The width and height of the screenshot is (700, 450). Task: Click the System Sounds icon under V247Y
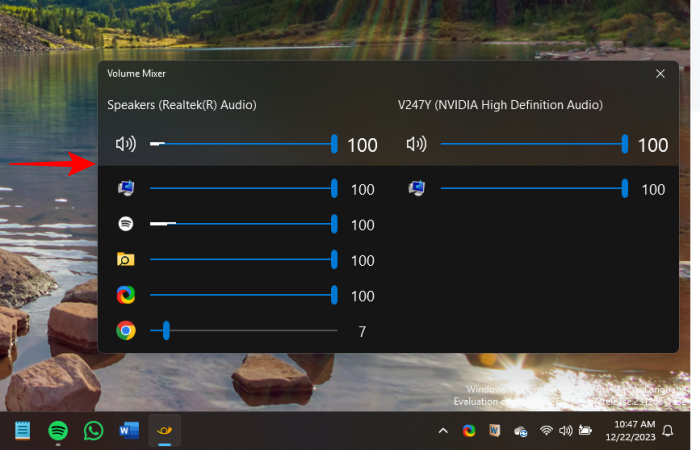coord(416,189)
